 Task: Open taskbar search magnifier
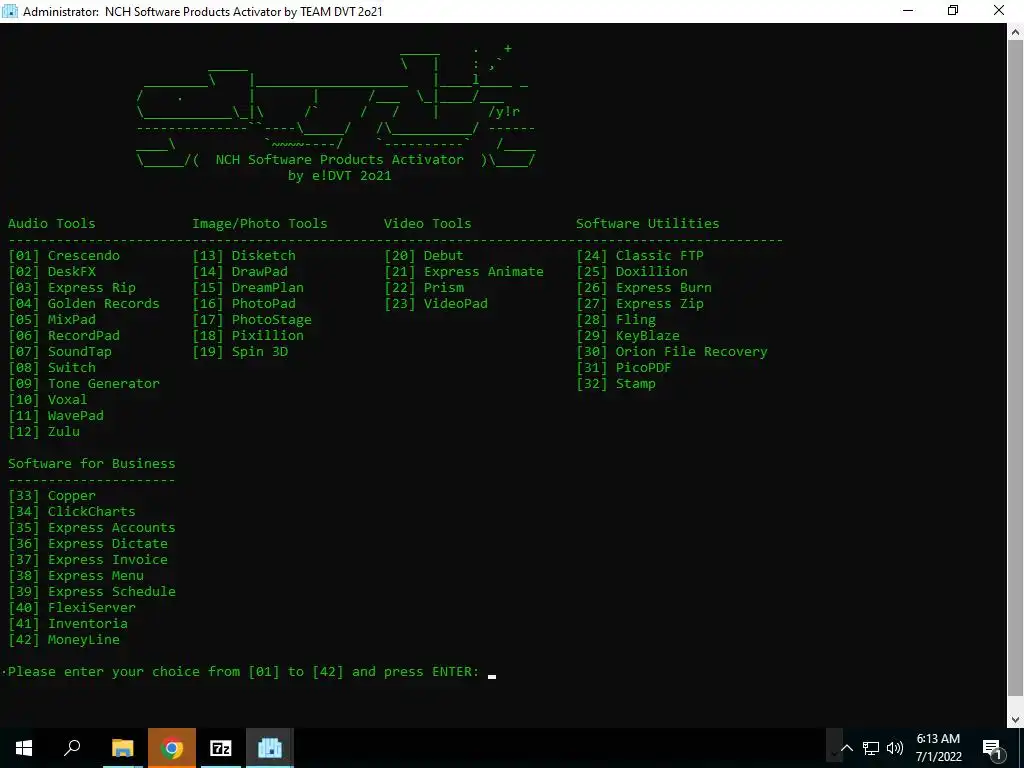tap(72, 748)
